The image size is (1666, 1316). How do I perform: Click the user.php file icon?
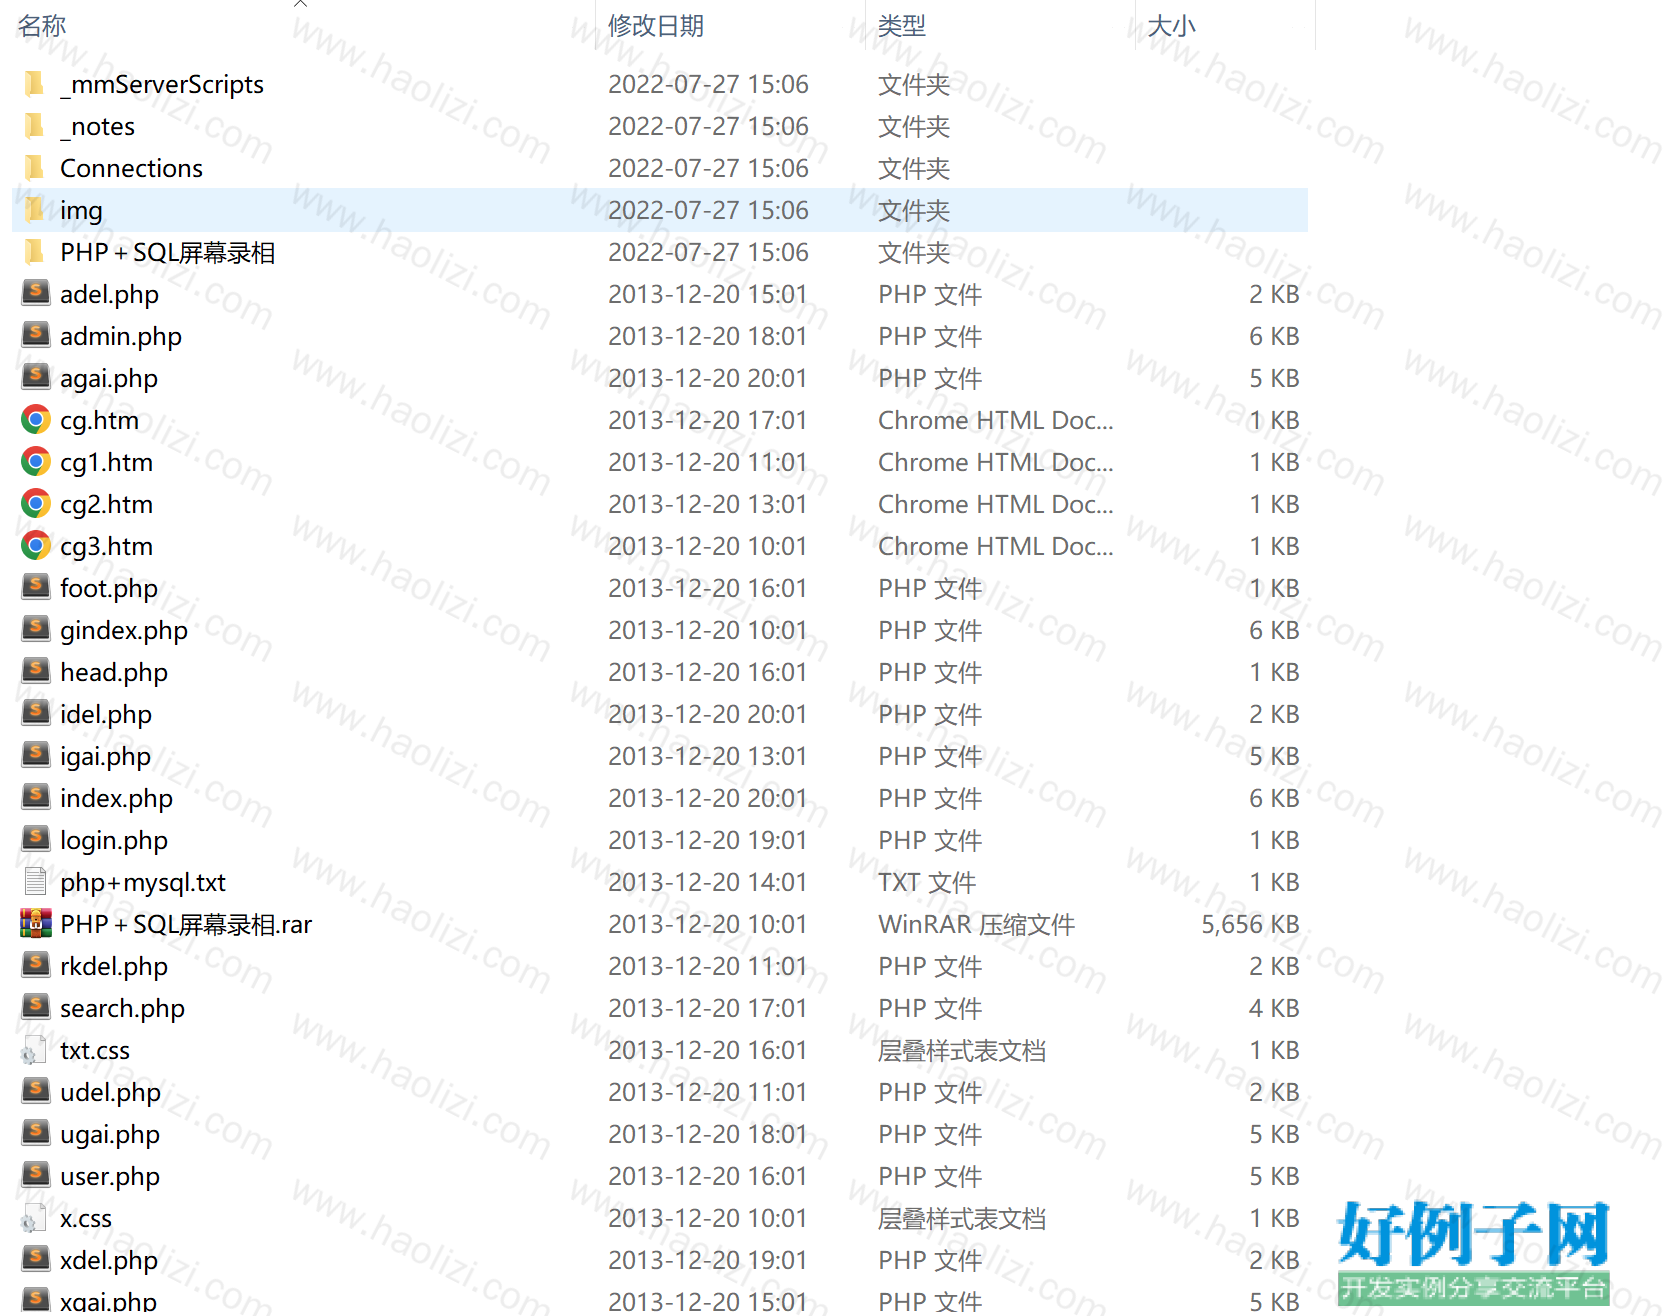pyautogui.click(x=36, y=1174)
